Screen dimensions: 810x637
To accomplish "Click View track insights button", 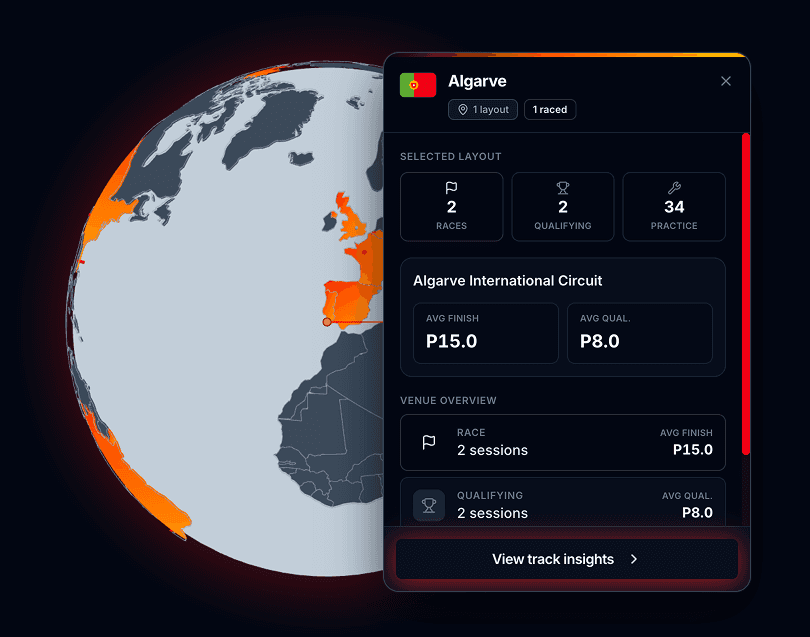I will [x=567, y=559].
